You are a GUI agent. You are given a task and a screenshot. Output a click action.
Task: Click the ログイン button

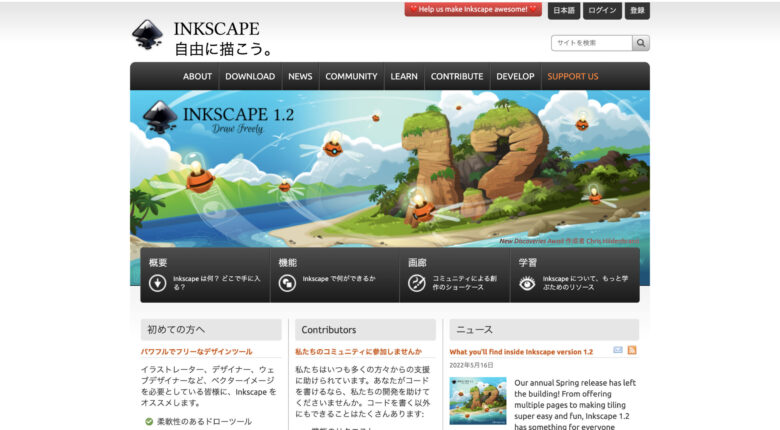[602, 10]
